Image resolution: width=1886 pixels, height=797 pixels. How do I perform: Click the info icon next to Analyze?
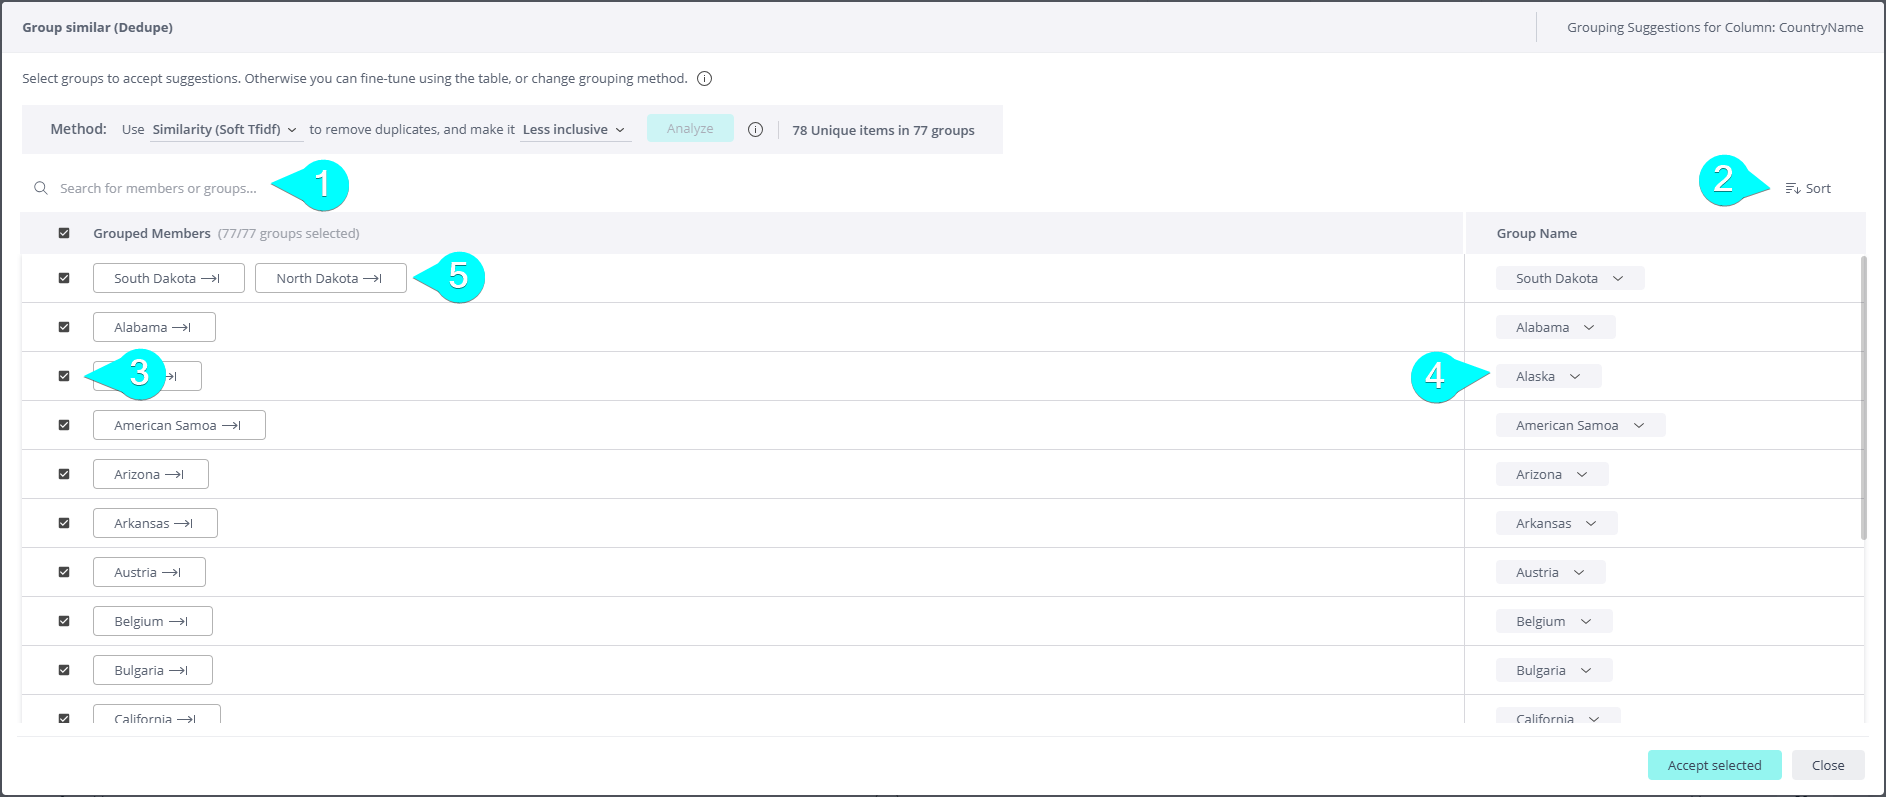click(x=756, y=130)
